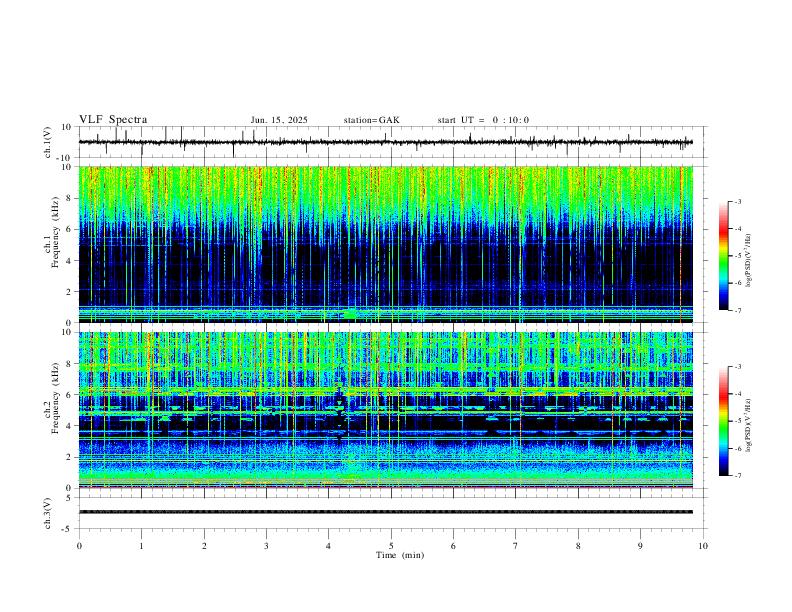Click the "station=GAK" header label
The image size is (792, 612).
coord(371,120)
